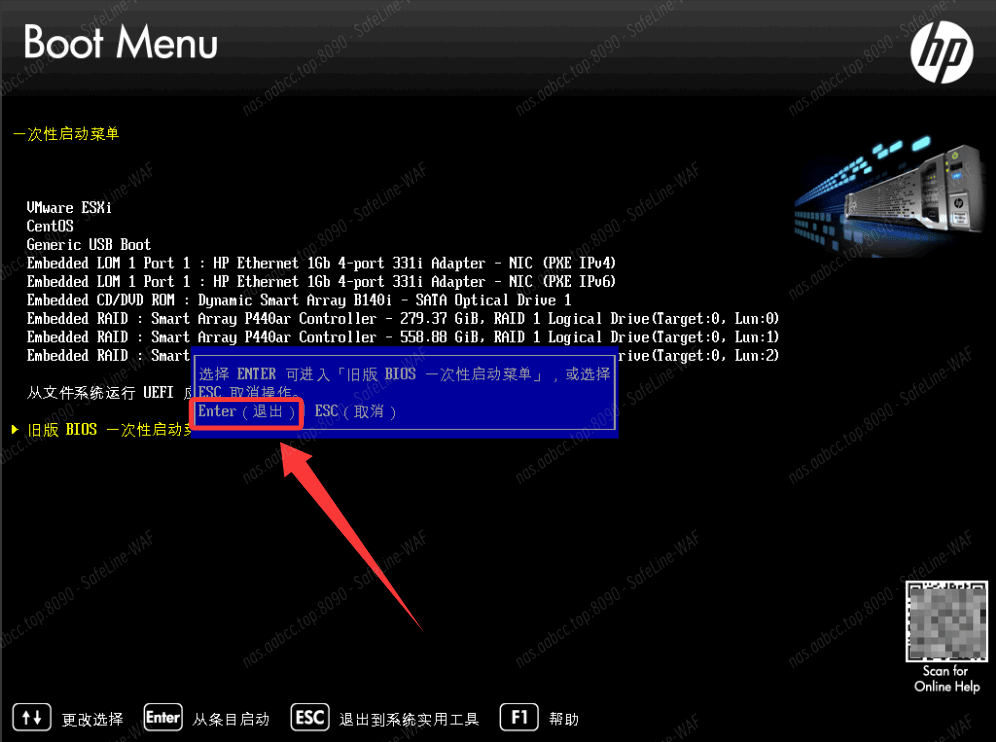
Task: Click the ESC key icon in footer
Action: click(310, 718)
